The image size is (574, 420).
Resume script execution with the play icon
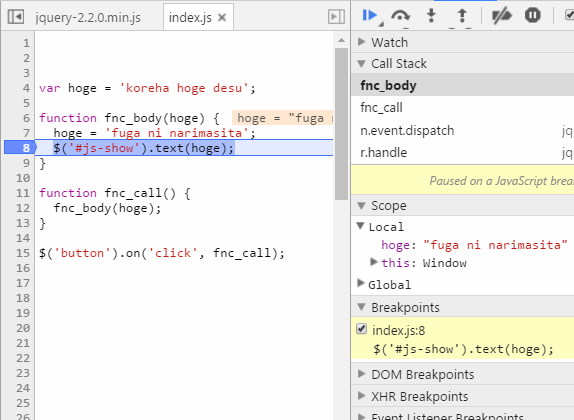370,15
